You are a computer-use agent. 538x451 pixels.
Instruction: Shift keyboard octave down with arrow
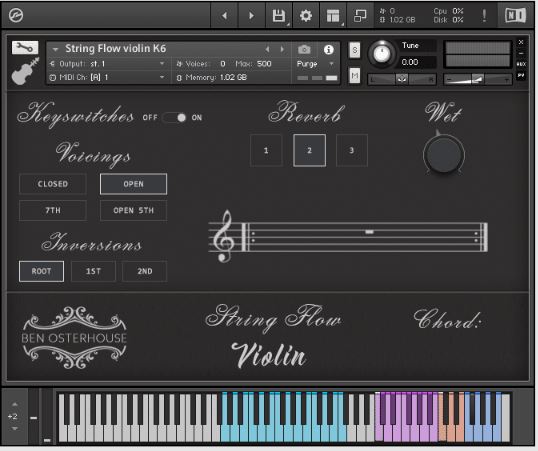pyautogui.click(x=14, y=429)
